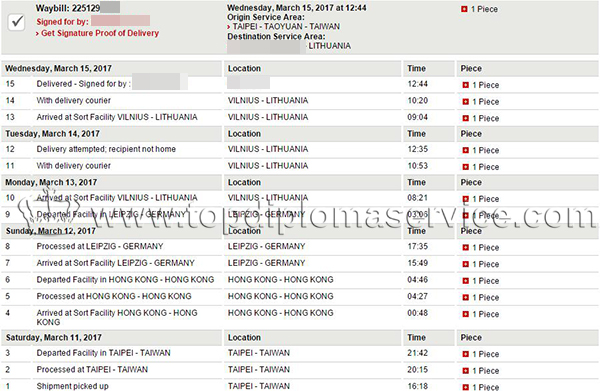Click HONG KONG location in the 04:27 row

(280, 297)
